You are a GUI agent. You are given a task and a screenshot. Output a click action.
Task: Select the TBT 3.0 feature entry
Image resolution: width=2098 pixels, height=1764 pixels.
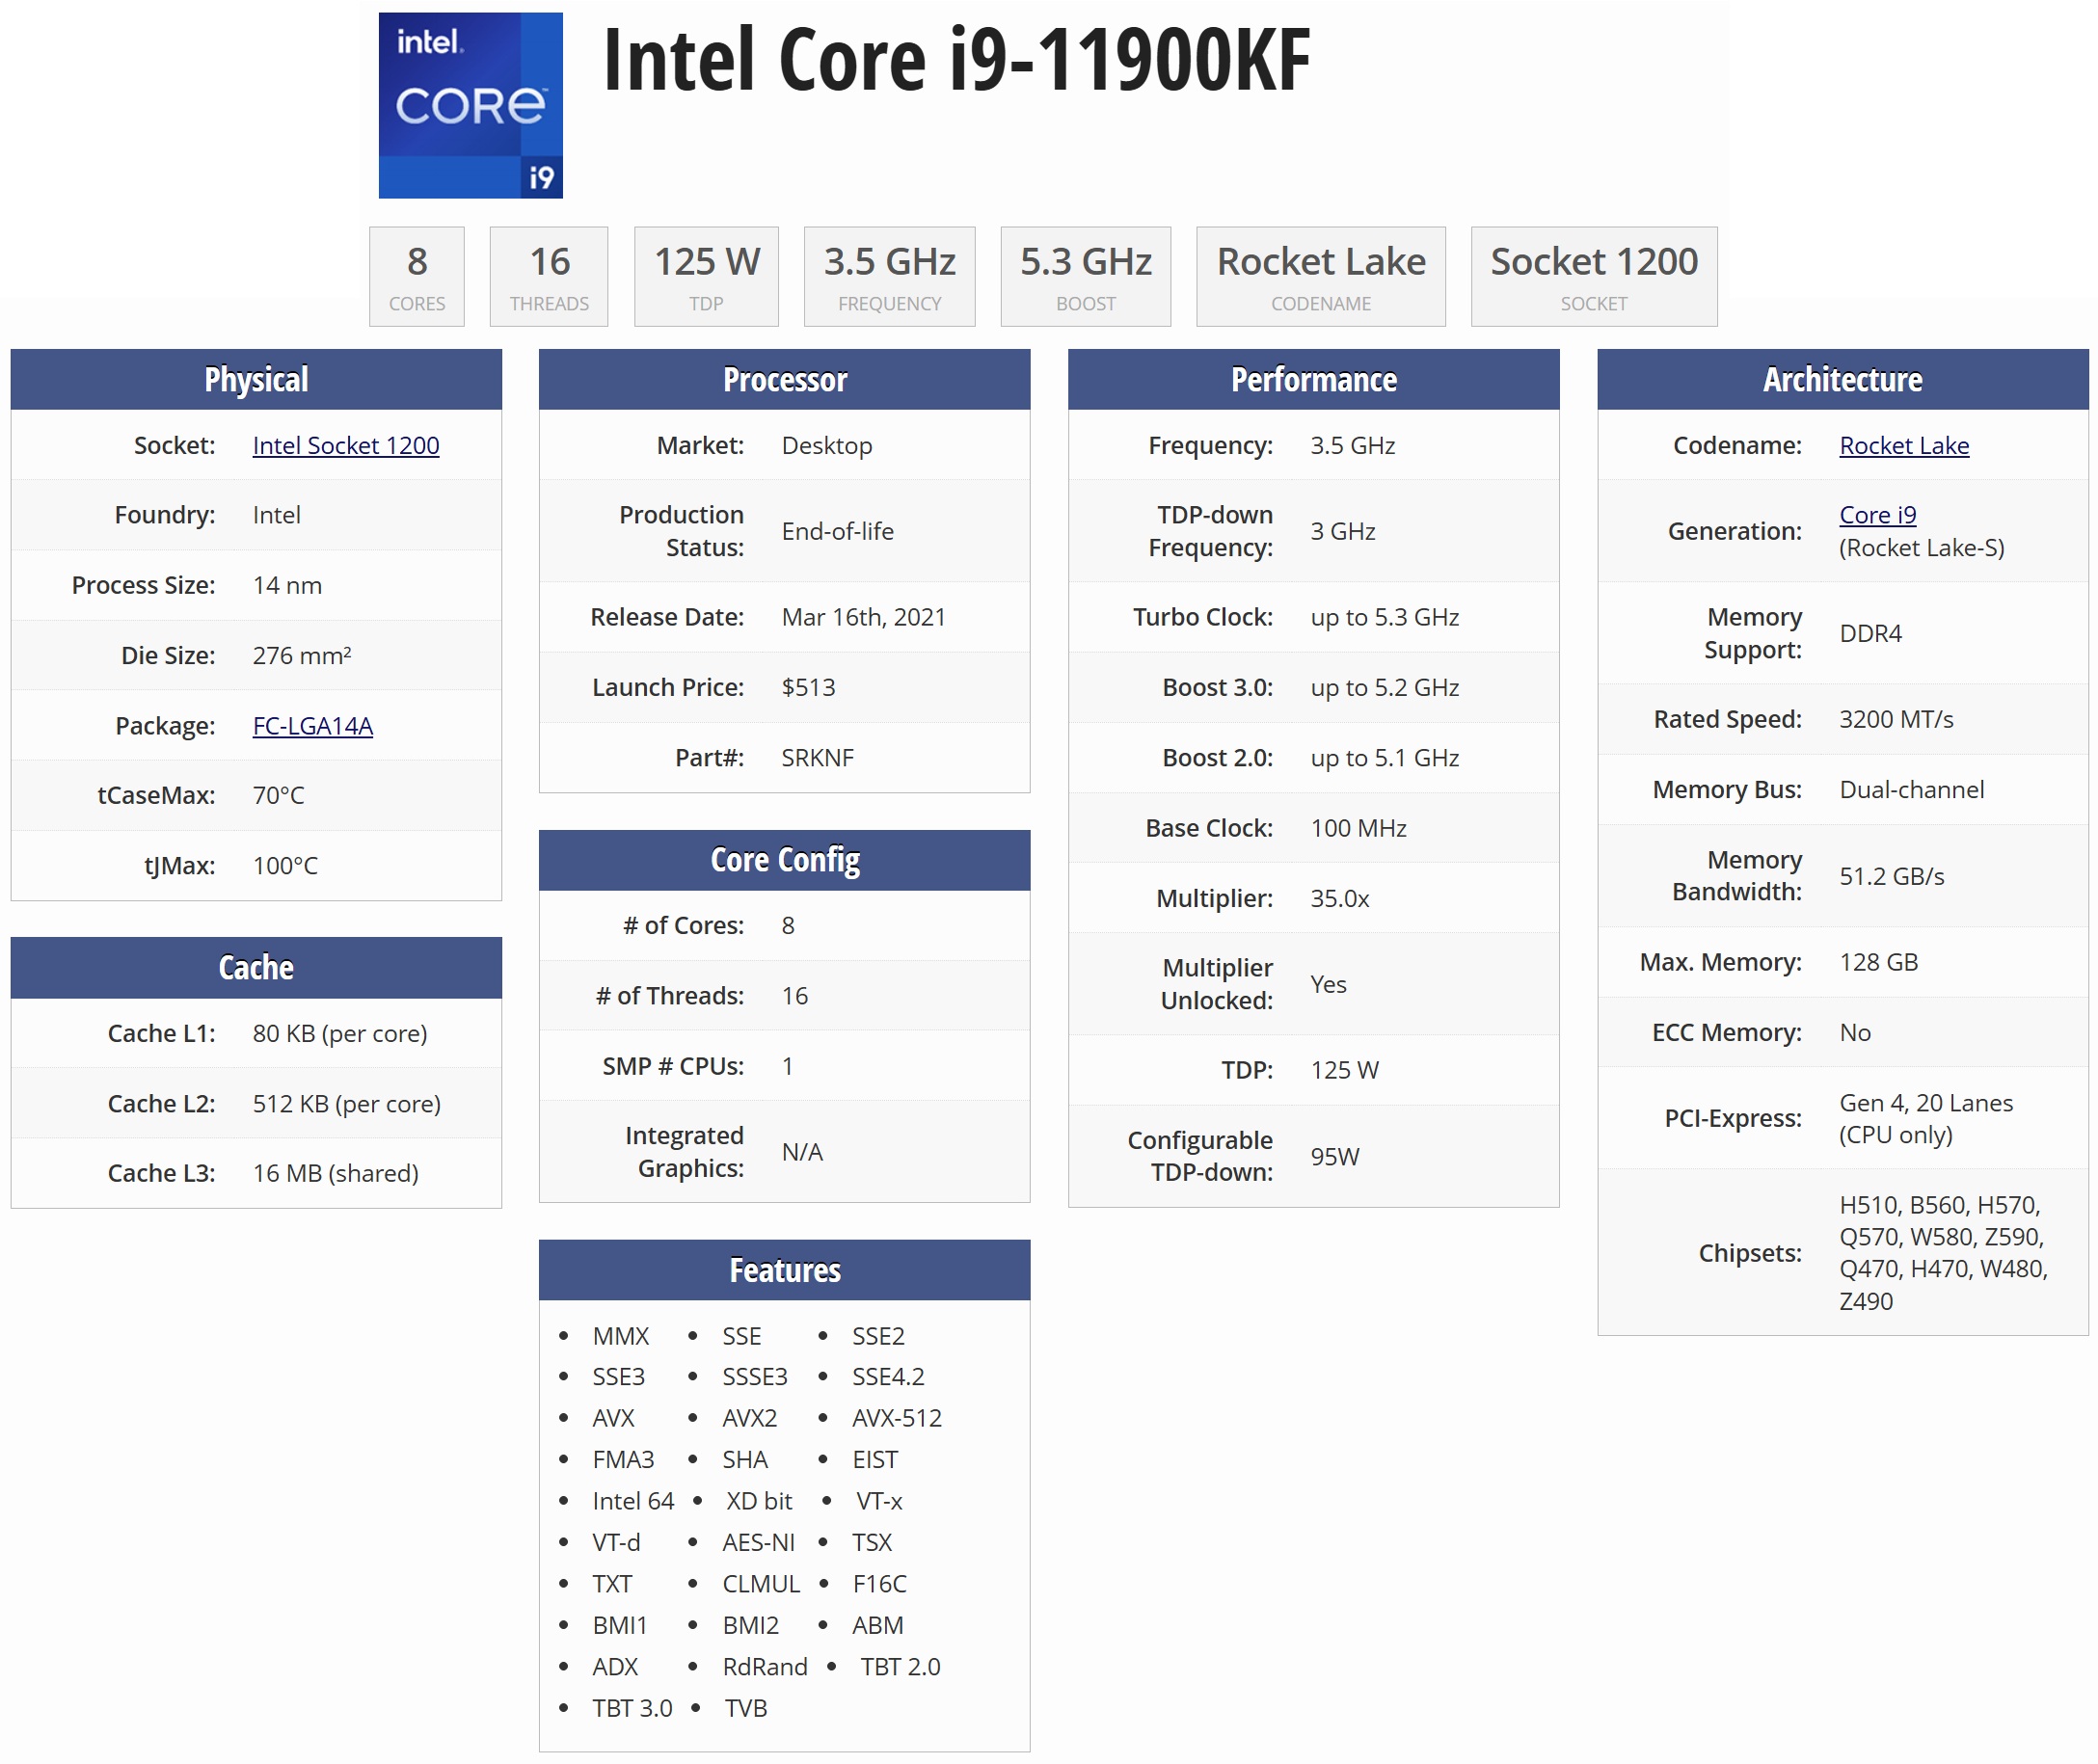click(631, 1708)
